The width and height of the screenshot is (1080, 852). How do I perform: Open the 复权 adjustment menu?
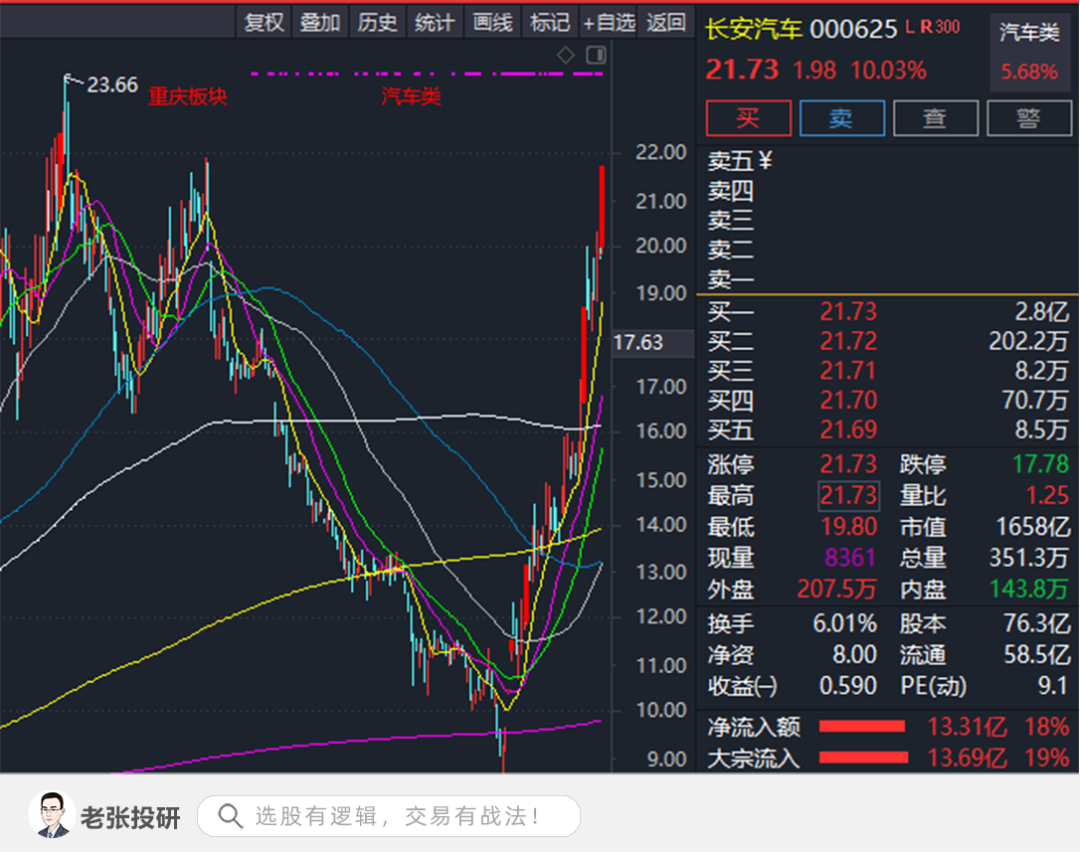click(264, 22)
